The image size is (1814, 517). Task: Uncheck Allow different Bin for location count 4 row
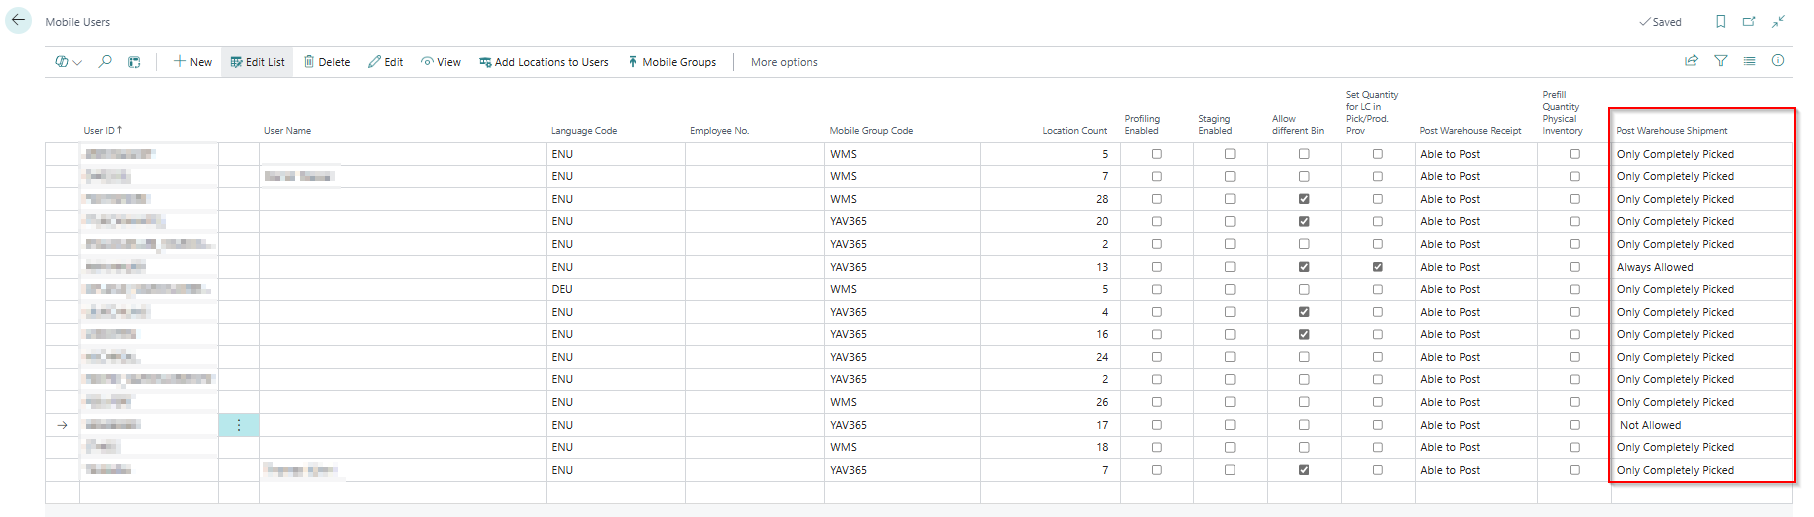[1304, 312]
